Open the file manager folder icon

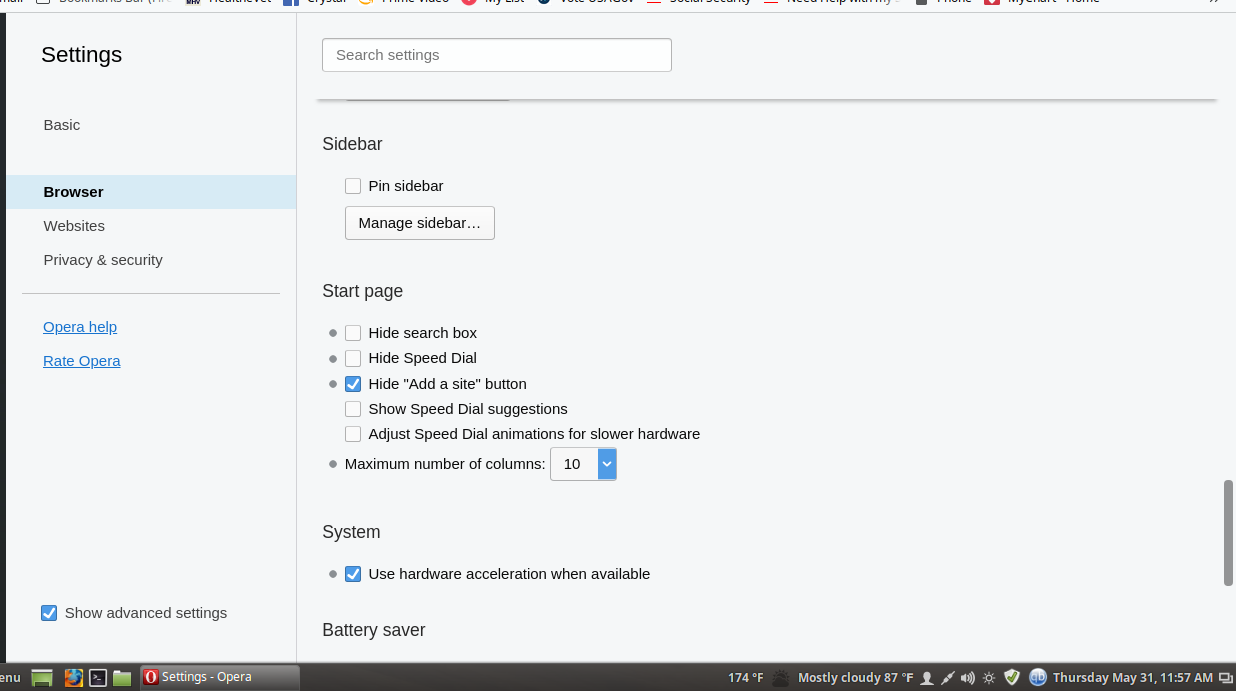(122, 678)
